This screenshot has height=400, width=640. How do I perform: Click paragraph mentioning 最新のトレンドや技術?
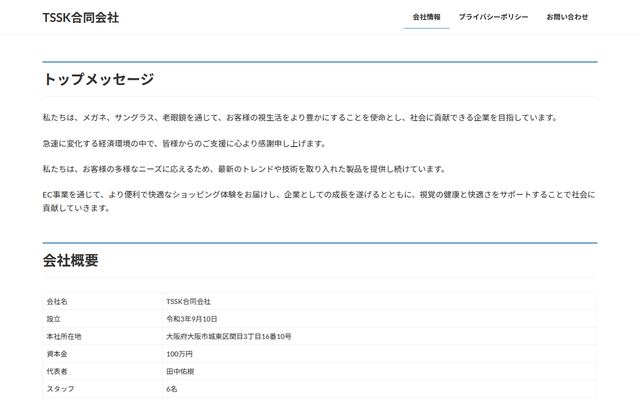coord(244,169)
